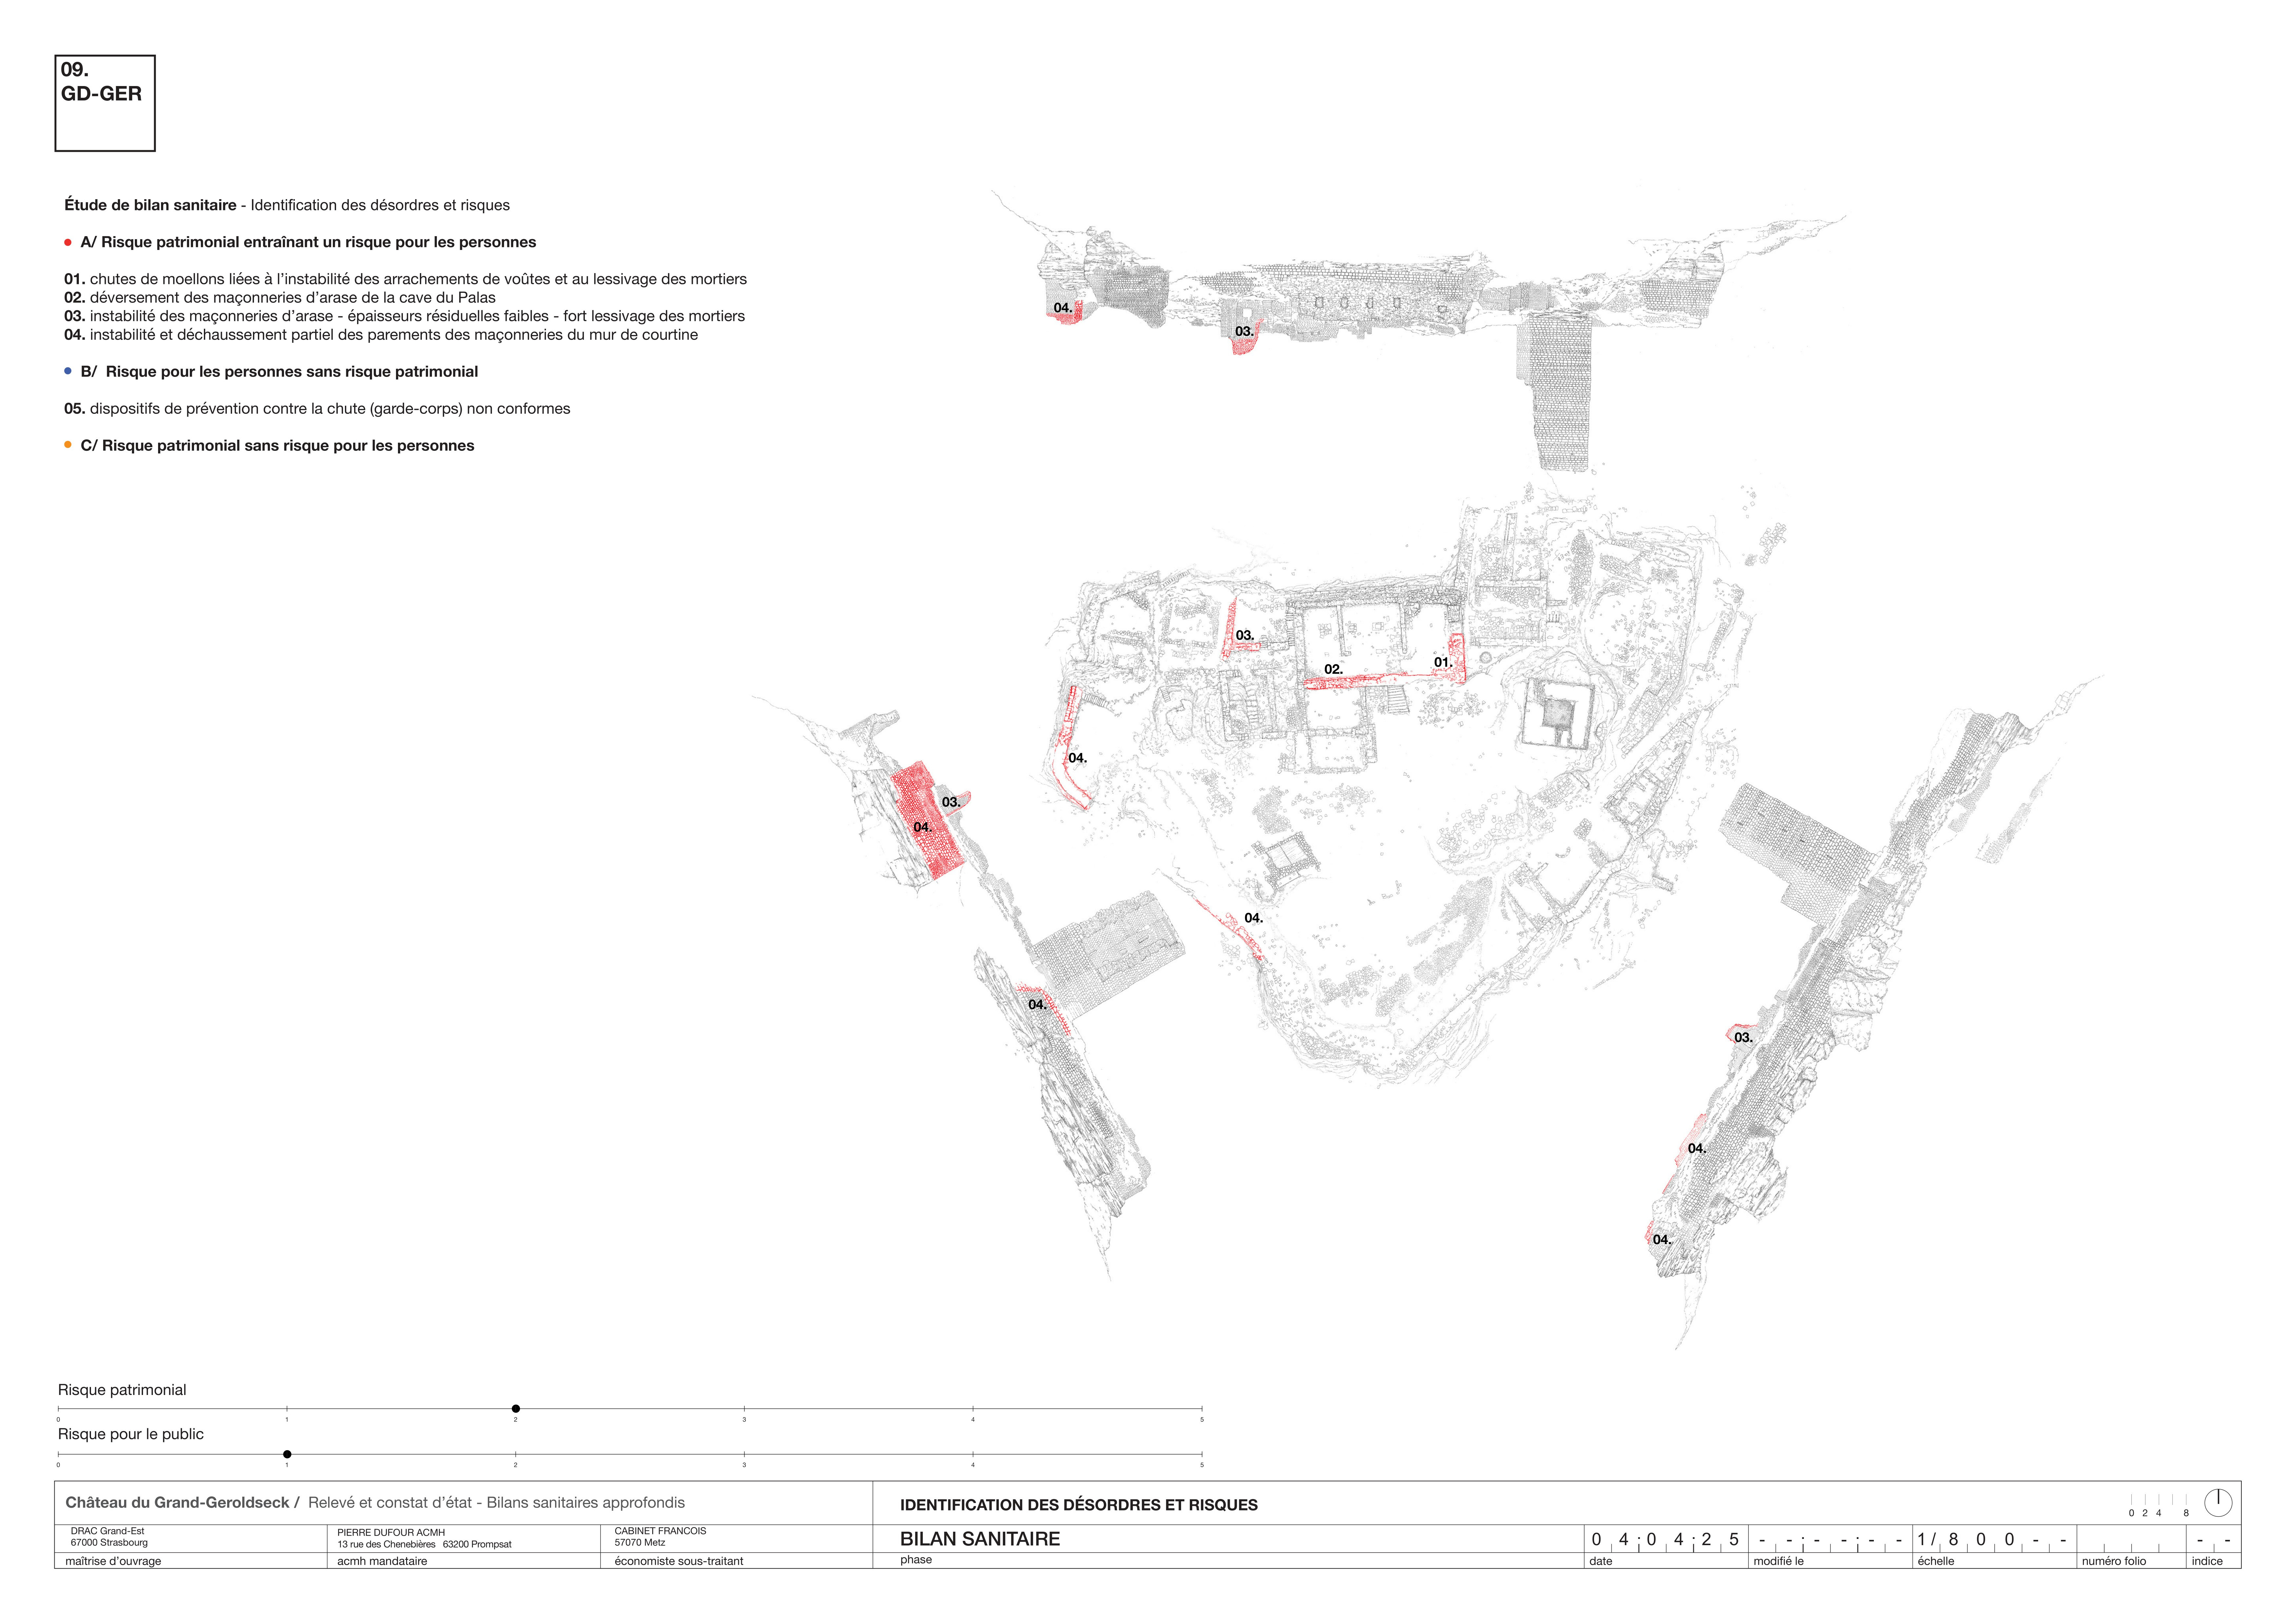Click the Château du Grand-Geroldseck title text
The width and height of the screenshot is (2296, 1623).
pyautogui.click(x=177, y=1502)
